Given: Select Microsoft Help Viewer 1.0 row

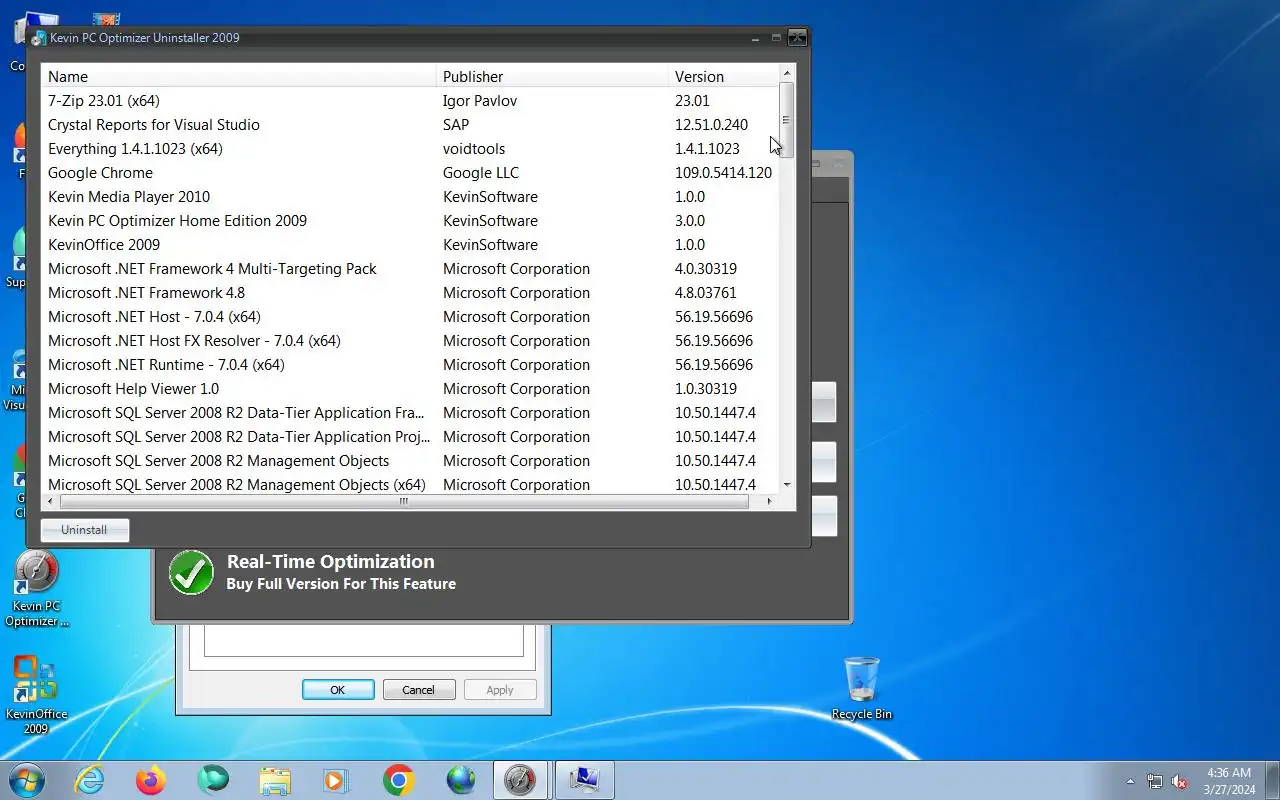Looking at the screenshot, I should [x=409, y=389].
